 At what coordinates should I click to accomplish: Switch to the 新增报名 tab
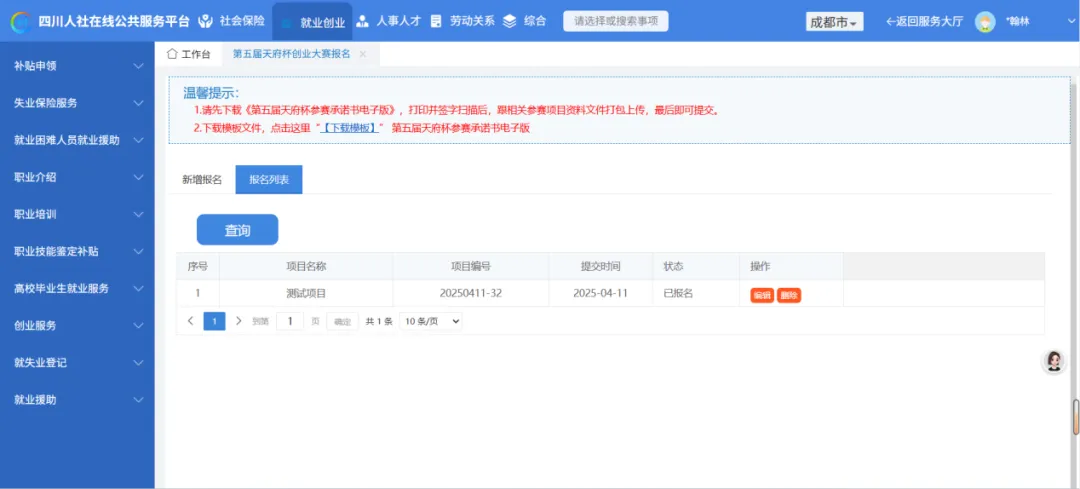click(201, 180)
